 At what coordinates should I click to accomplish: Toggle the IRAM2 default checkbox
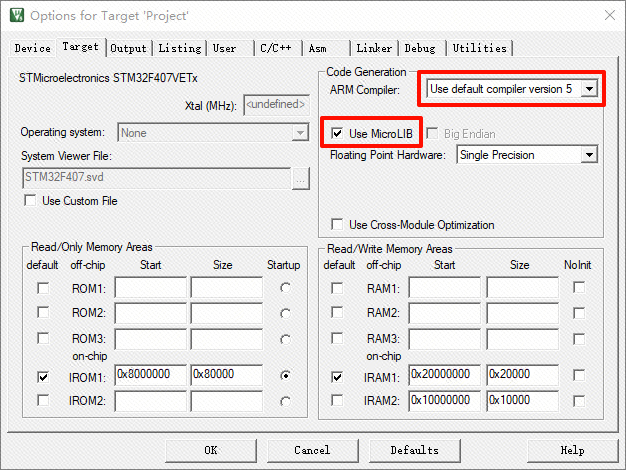[x=337, y=400]
